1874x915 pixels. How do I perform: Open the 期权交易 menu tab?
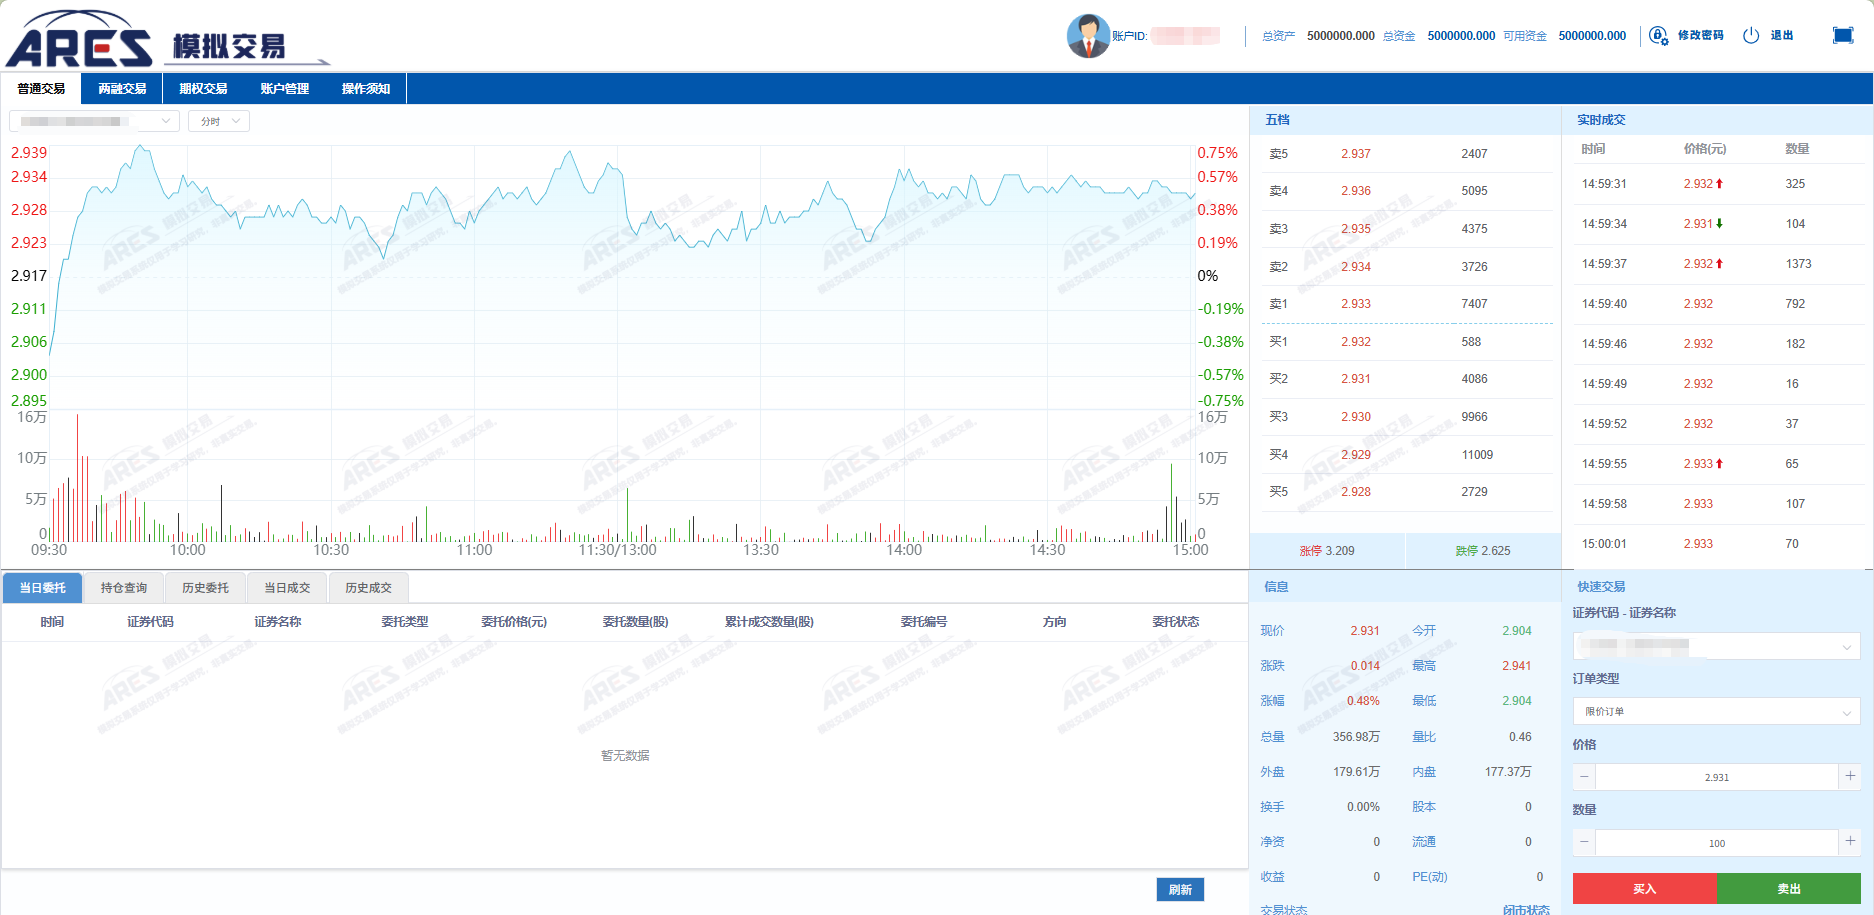coord(203,89)
